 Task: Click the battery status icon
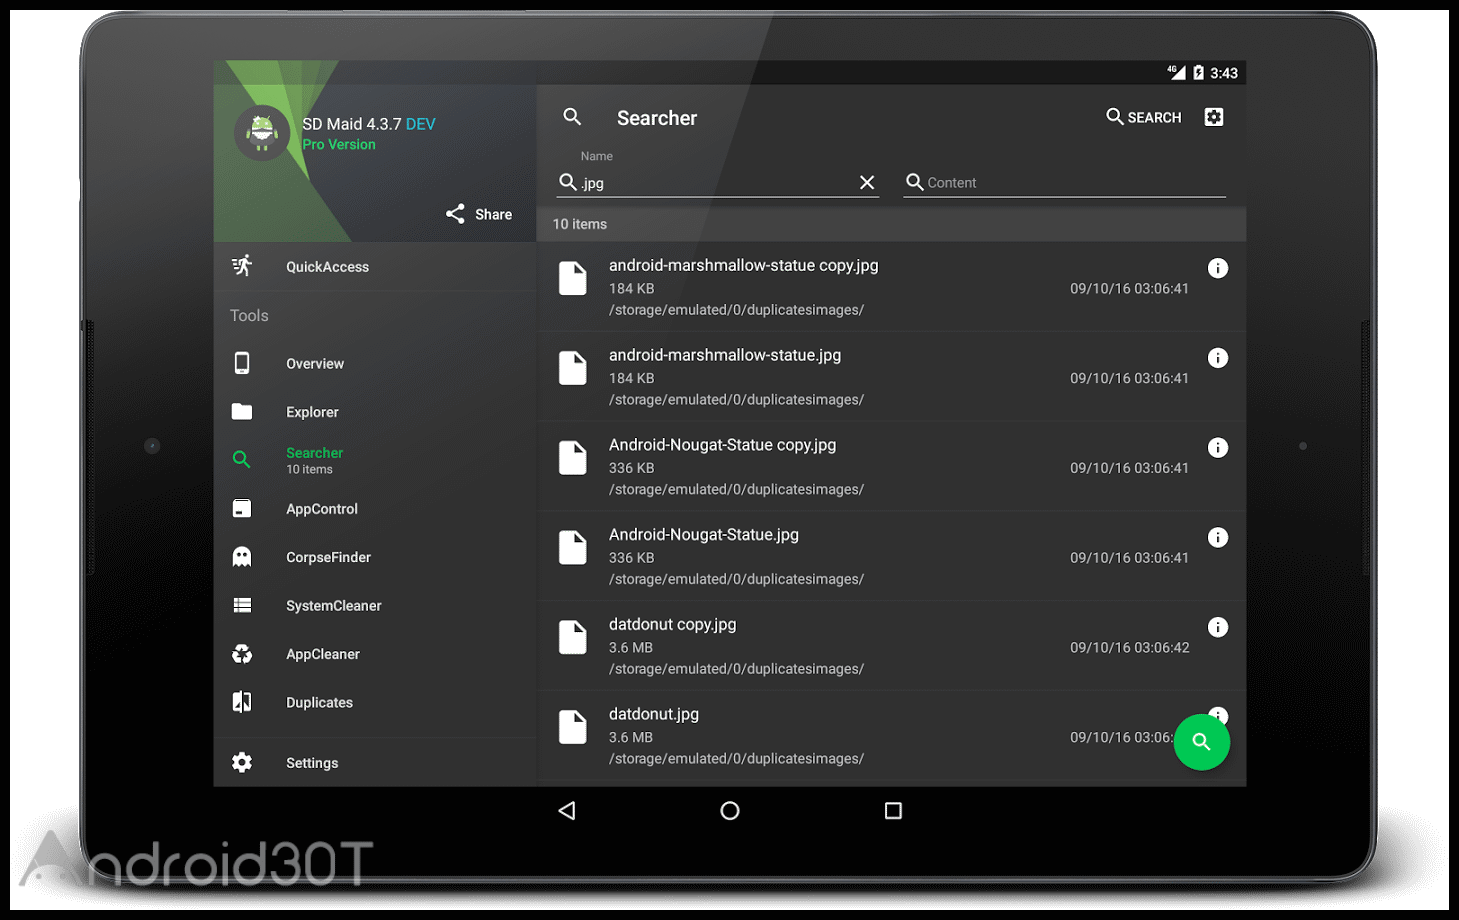[1198, 72]
